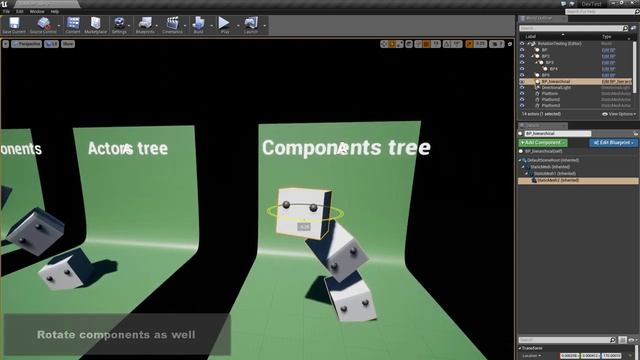Click the World Outliner search field
This screenshot has width=640, height=360.
click(571, 28)
